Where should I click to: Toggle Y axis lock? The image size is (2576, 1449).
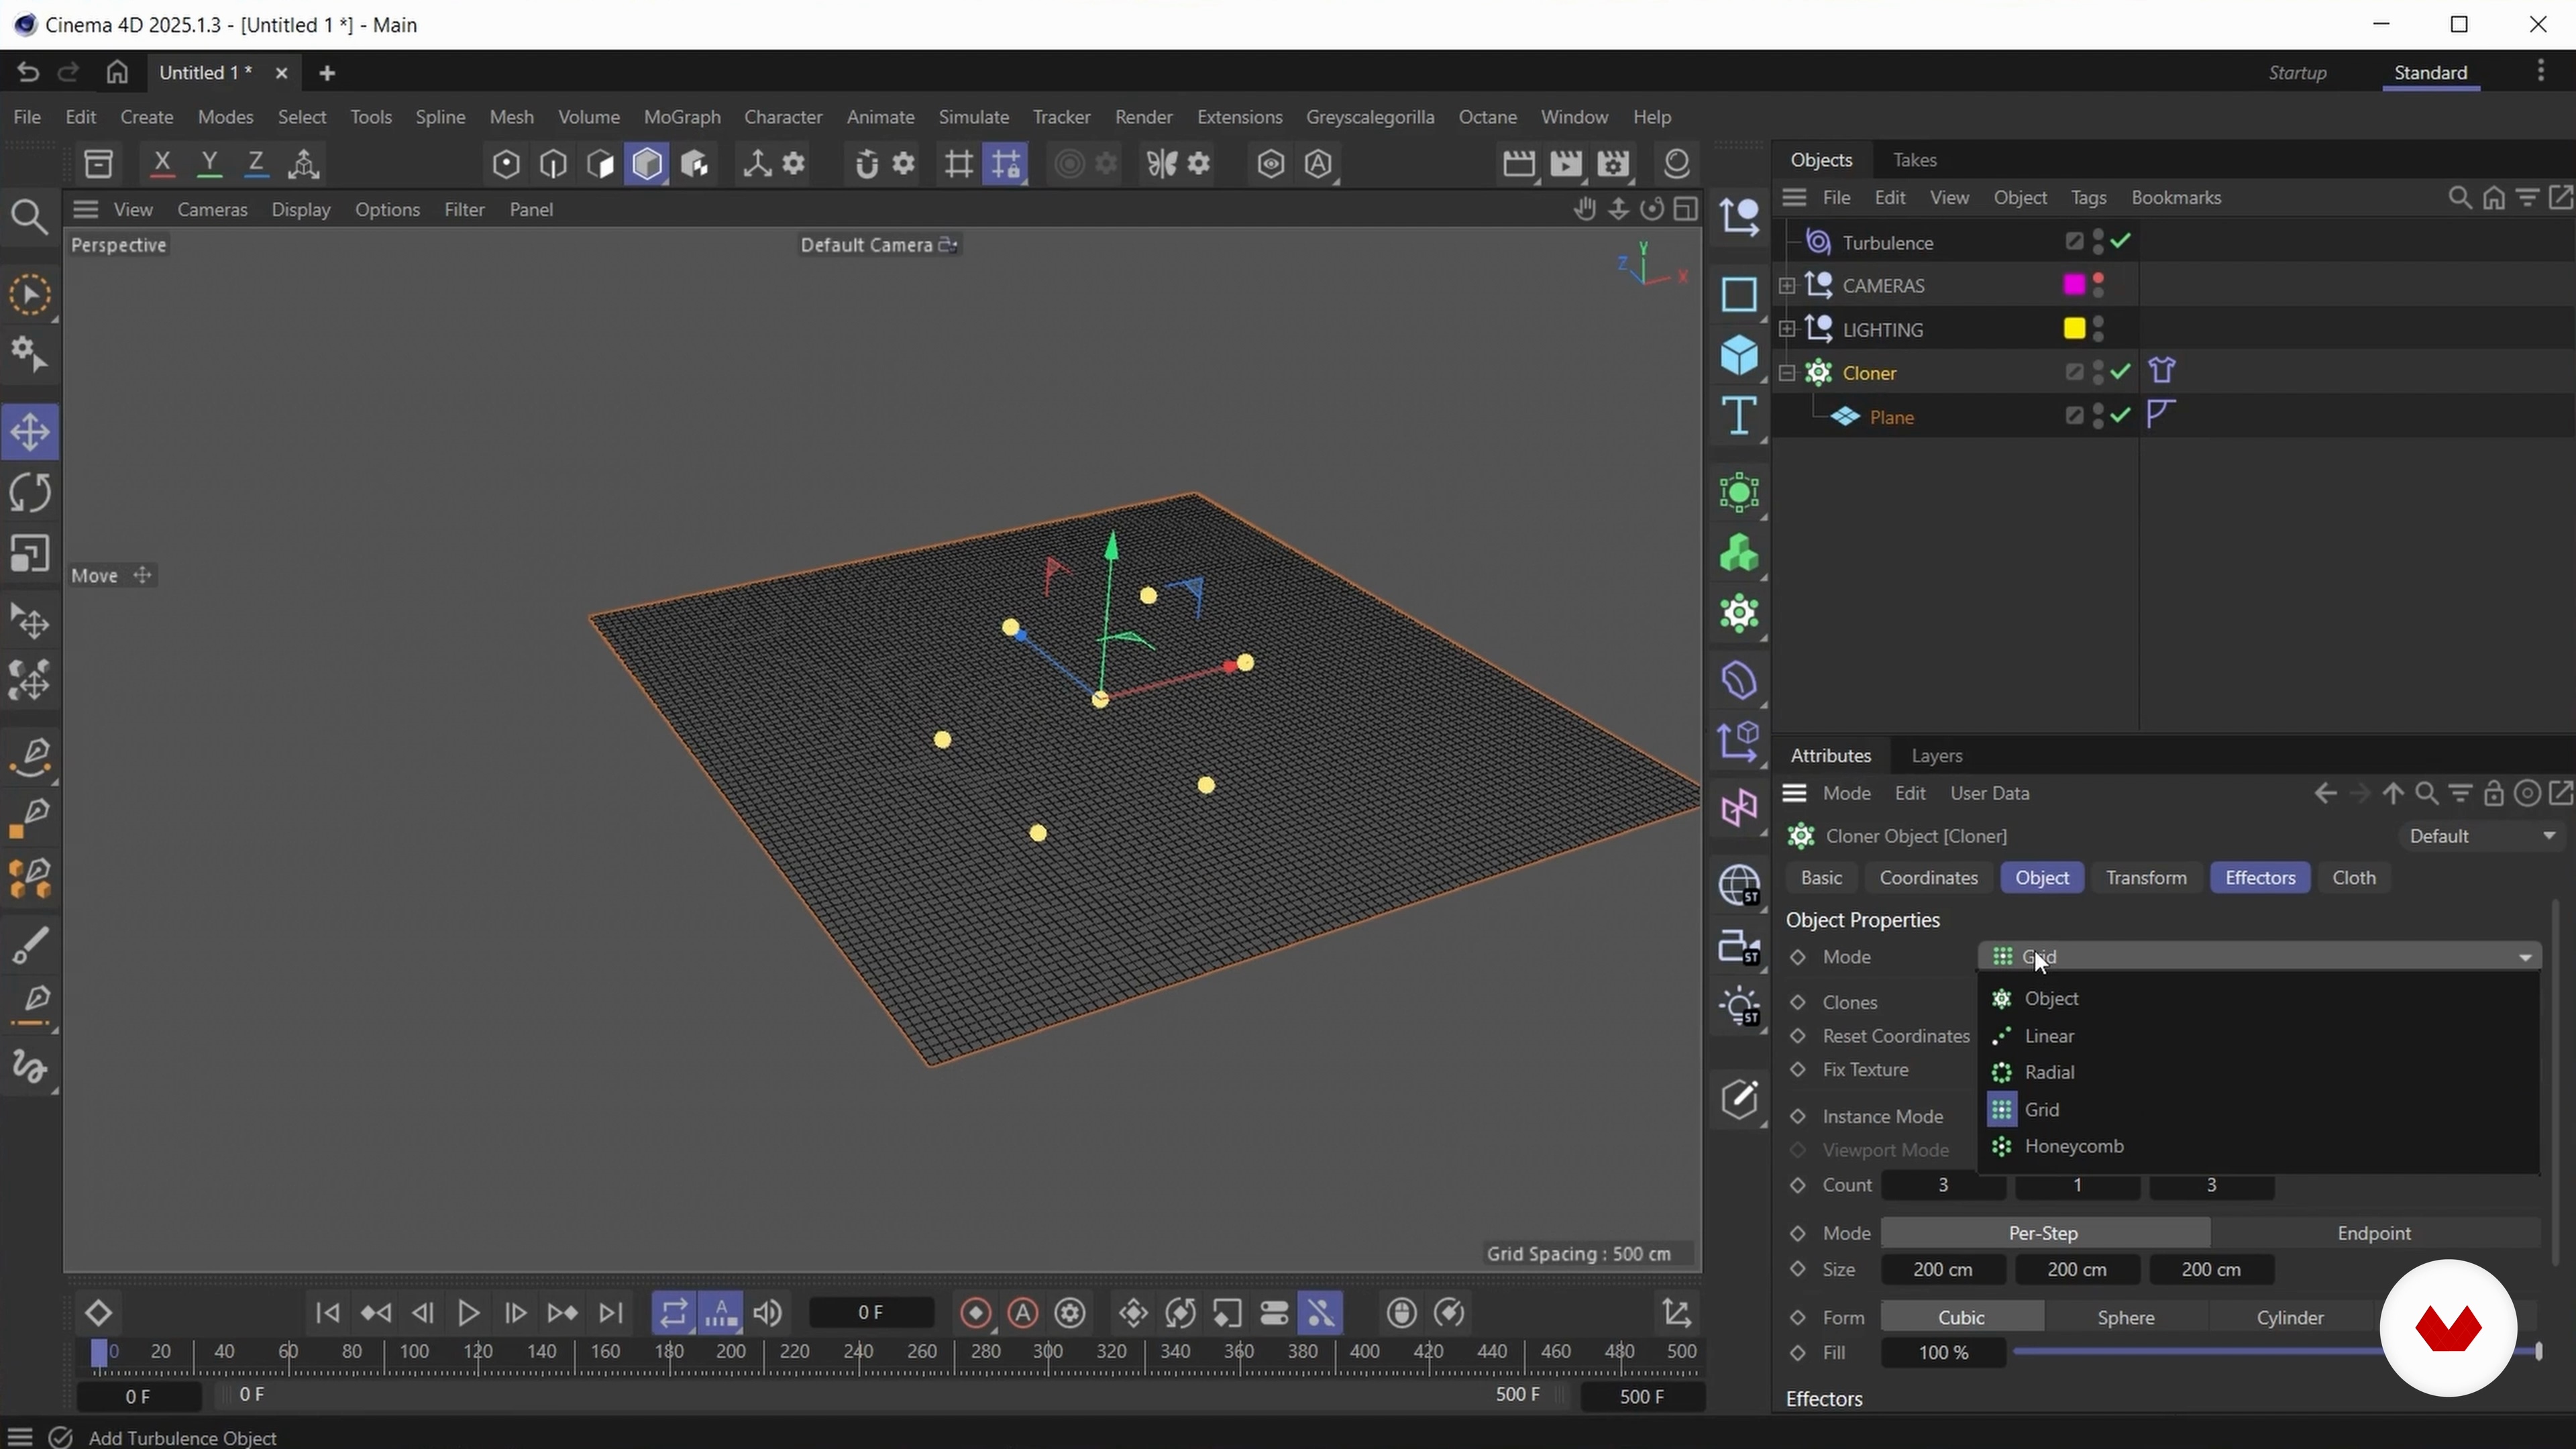[x=209, y=163]
